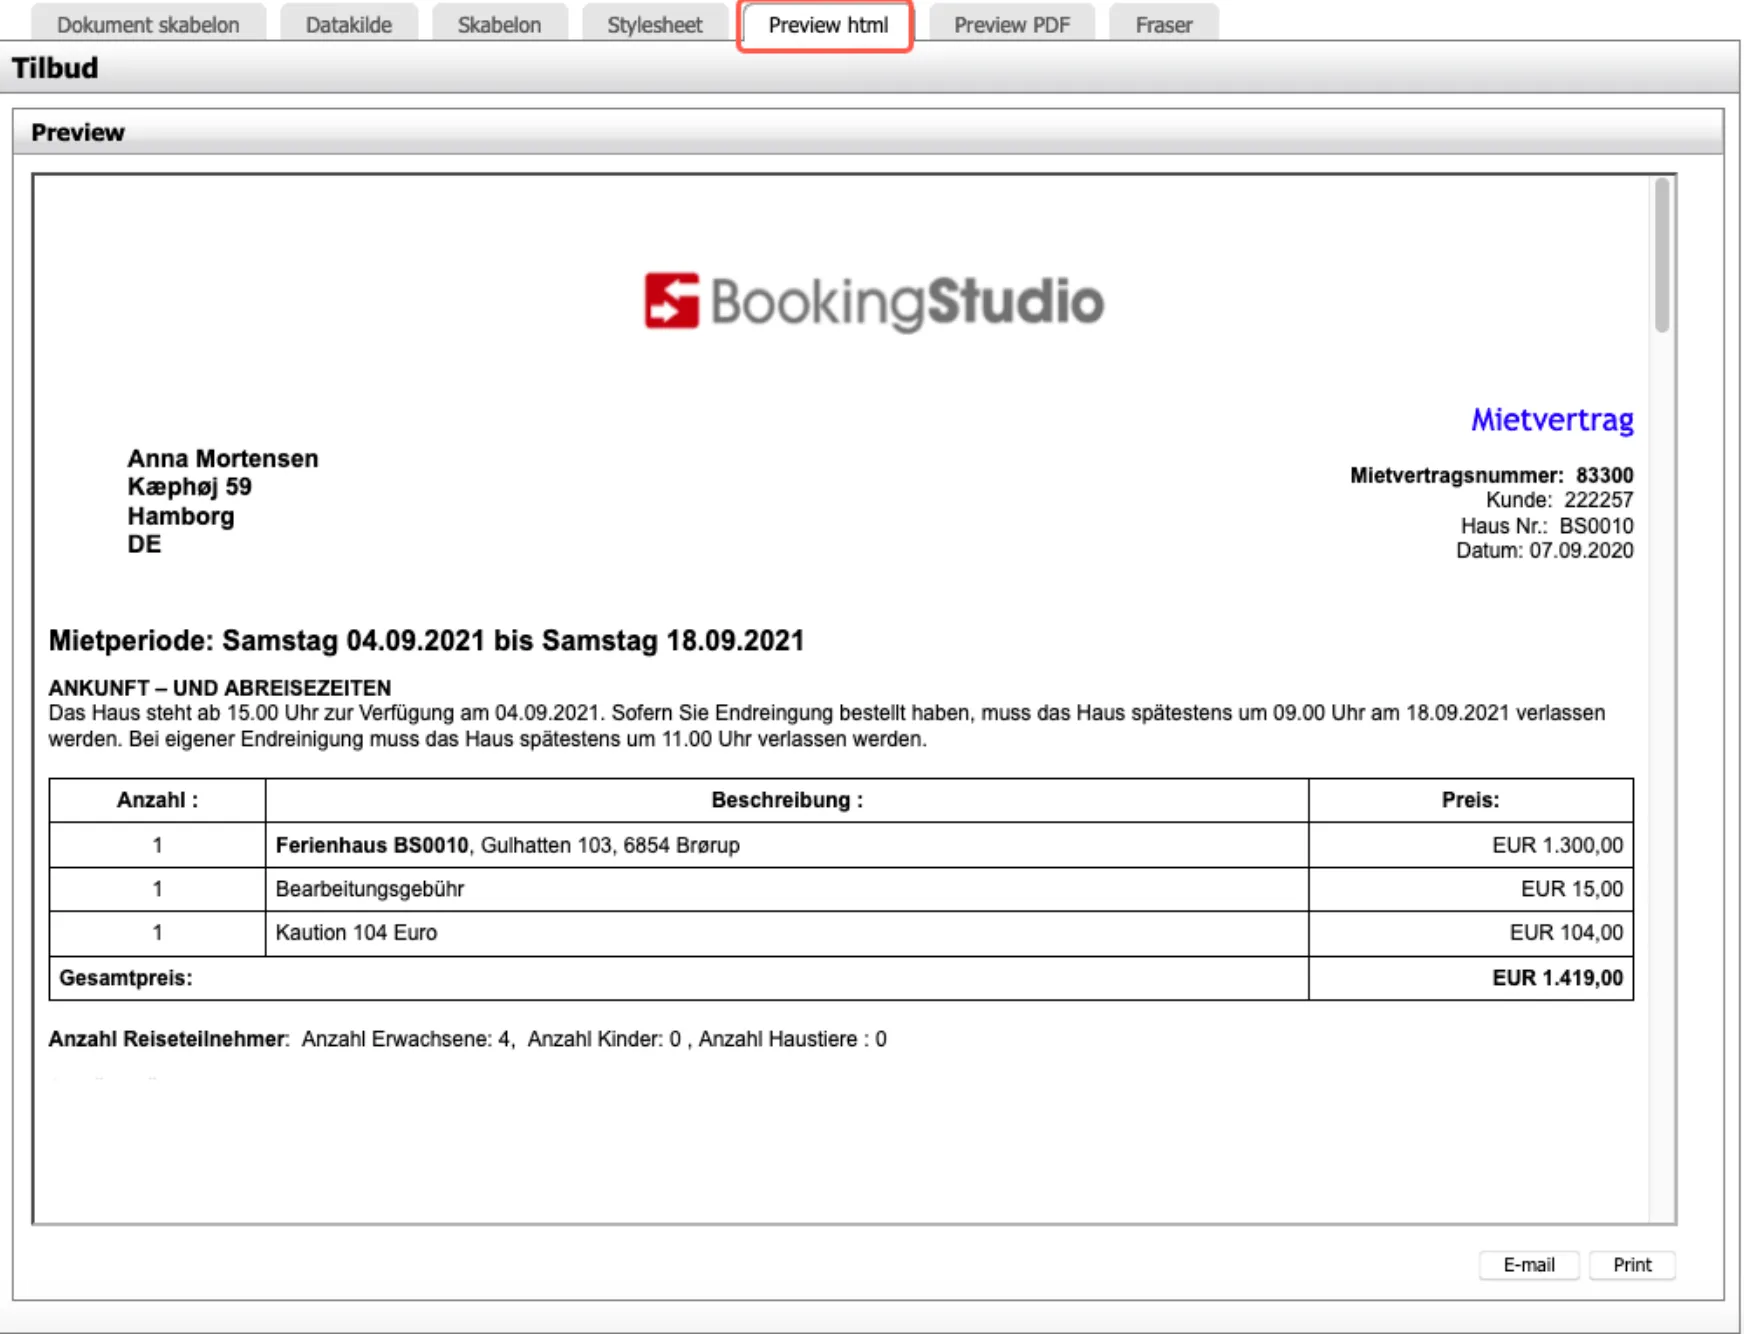Open the Preview PDF tab
This screenshot has height=1334, width=1744.
click(x=1011, y=25)
